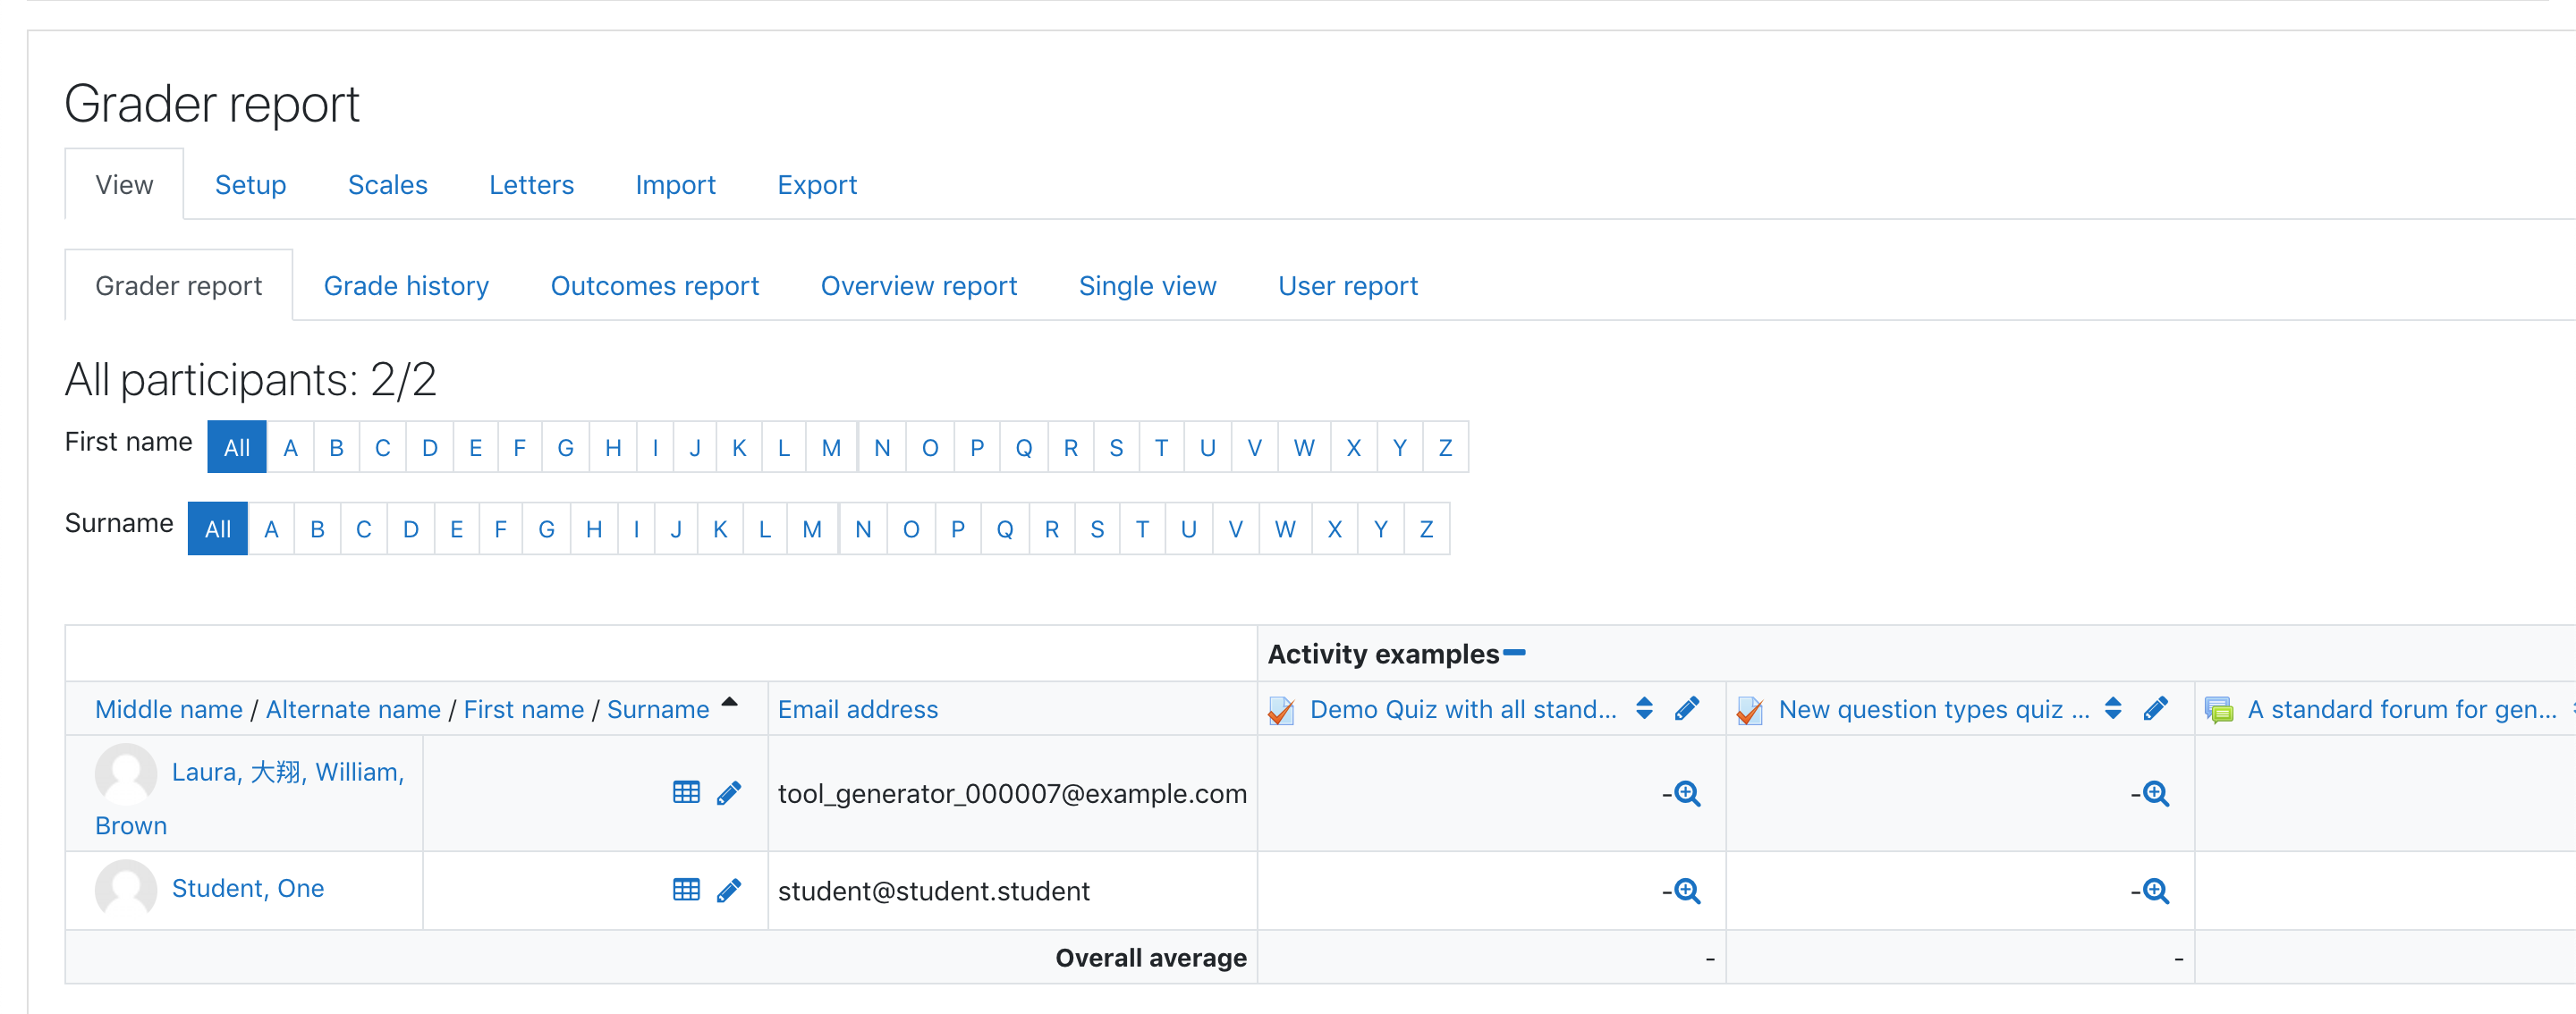The image size is (2576, 1014).
Task: Edit New question types quiz column pencil
Action: [2156, 709]
